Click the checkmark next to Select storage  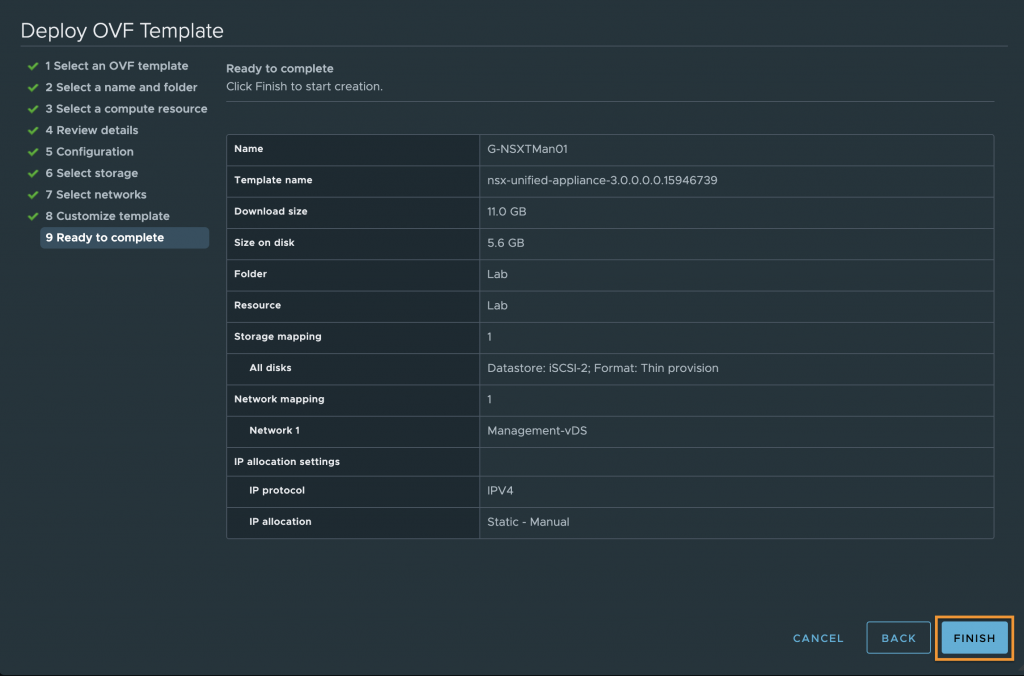tap(33, 173)
